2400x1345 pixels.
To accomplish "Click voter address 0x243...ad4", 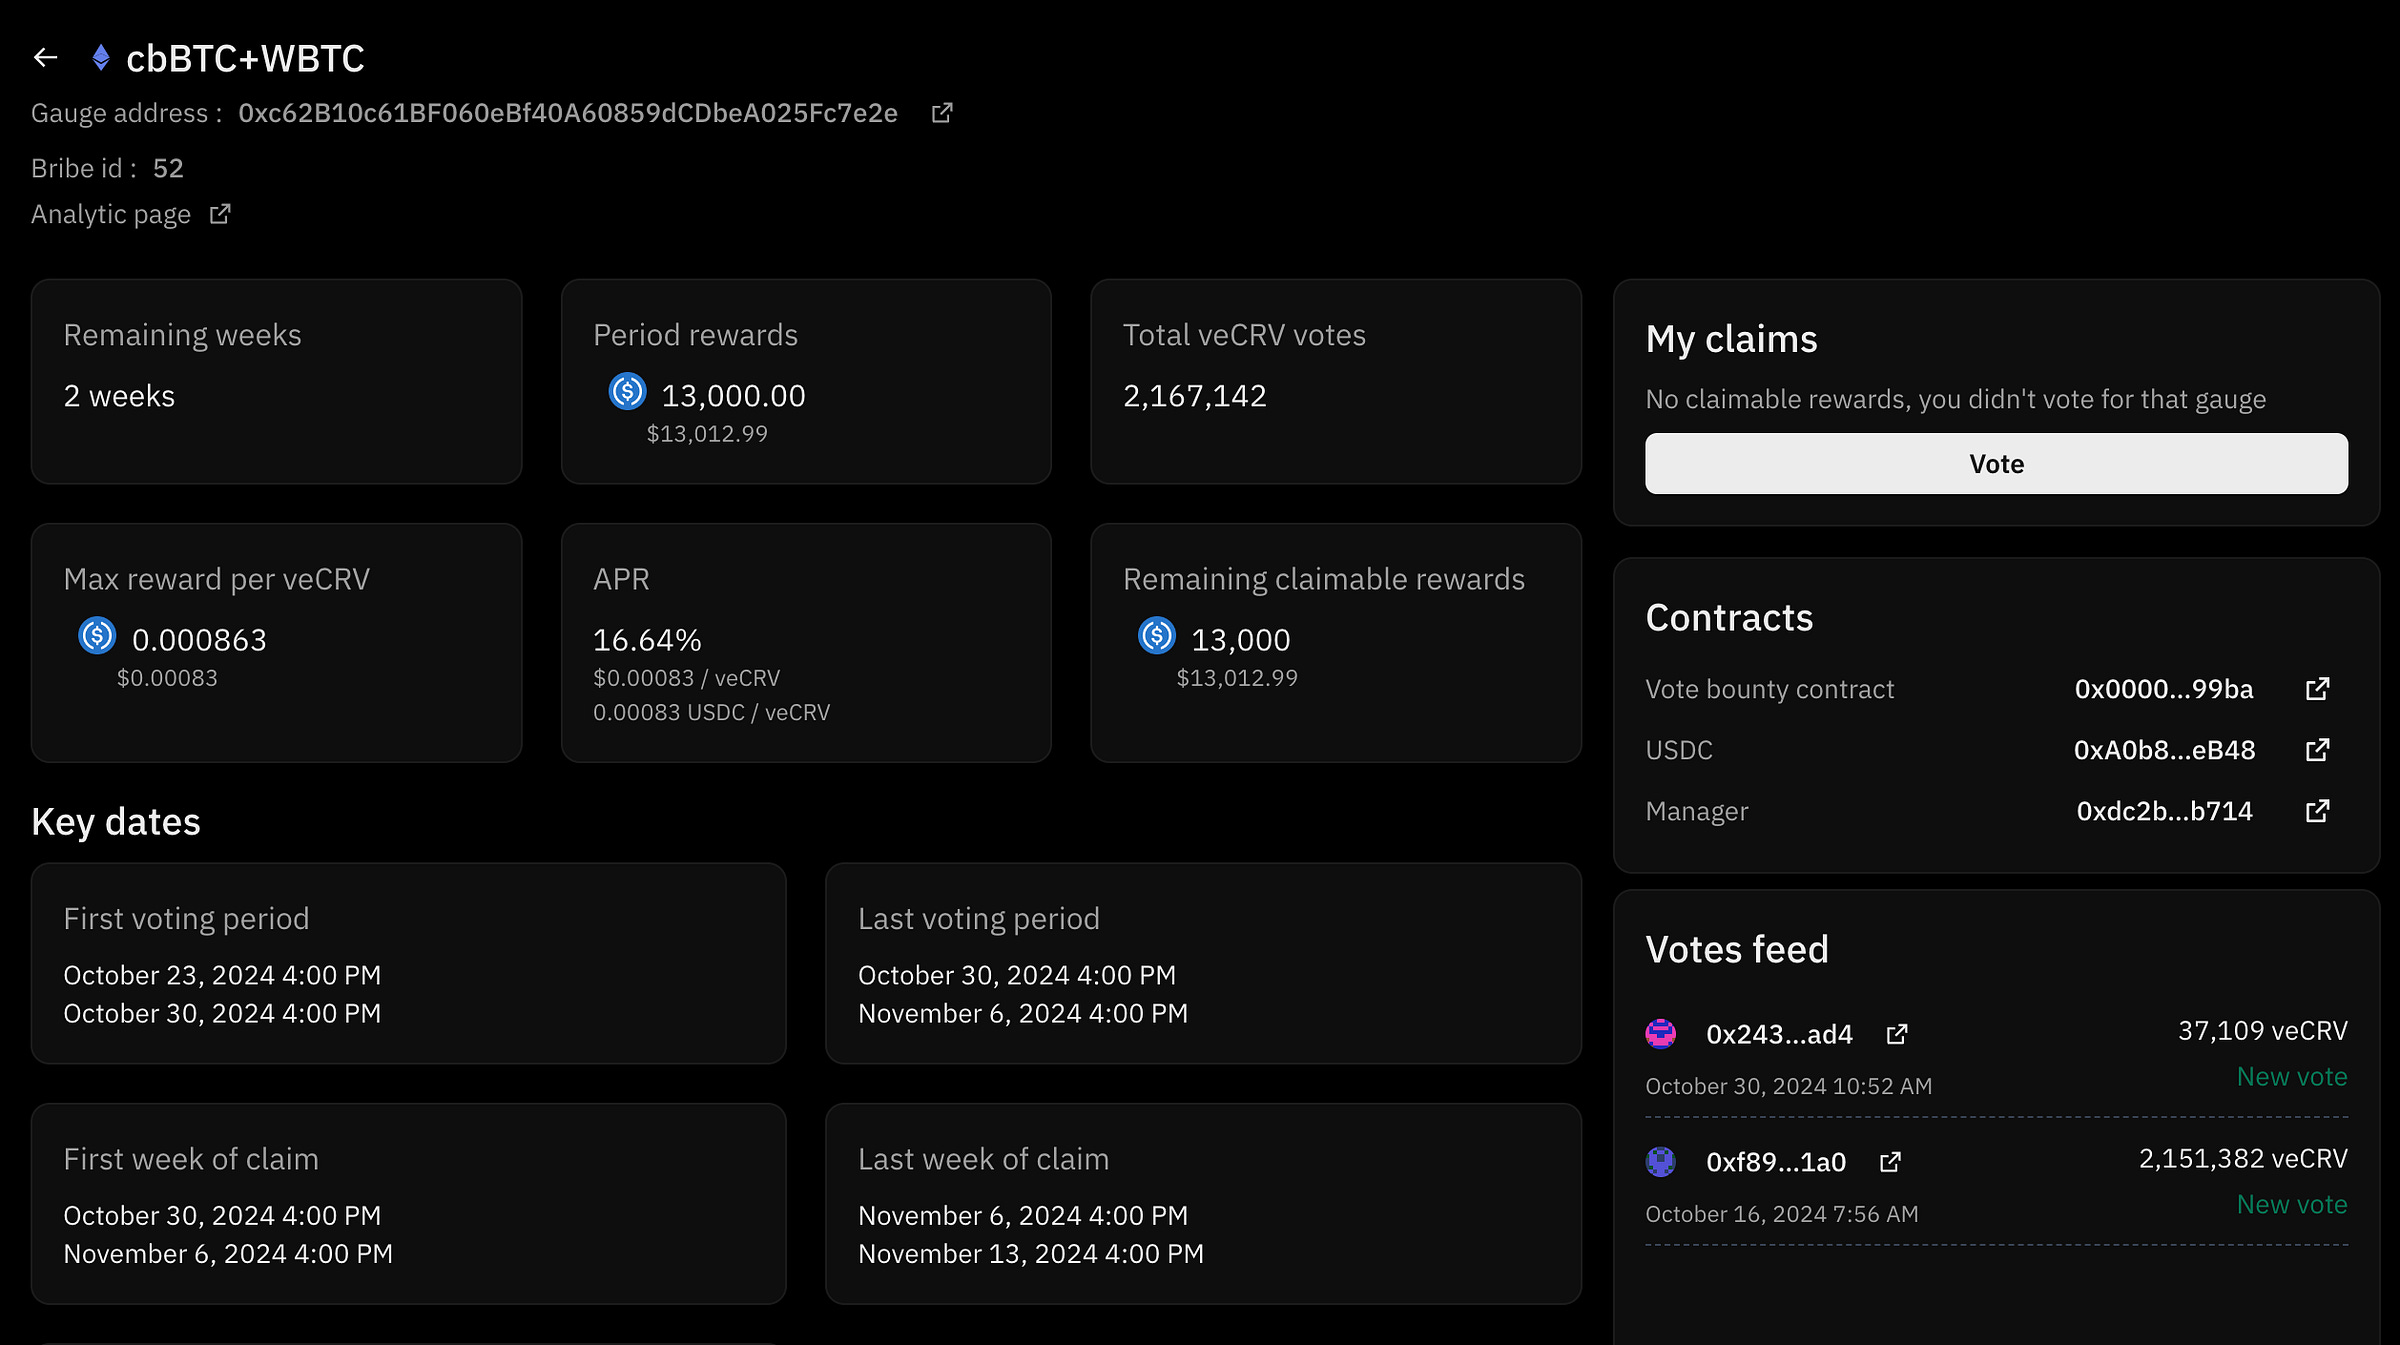I will [1779, 1034].
